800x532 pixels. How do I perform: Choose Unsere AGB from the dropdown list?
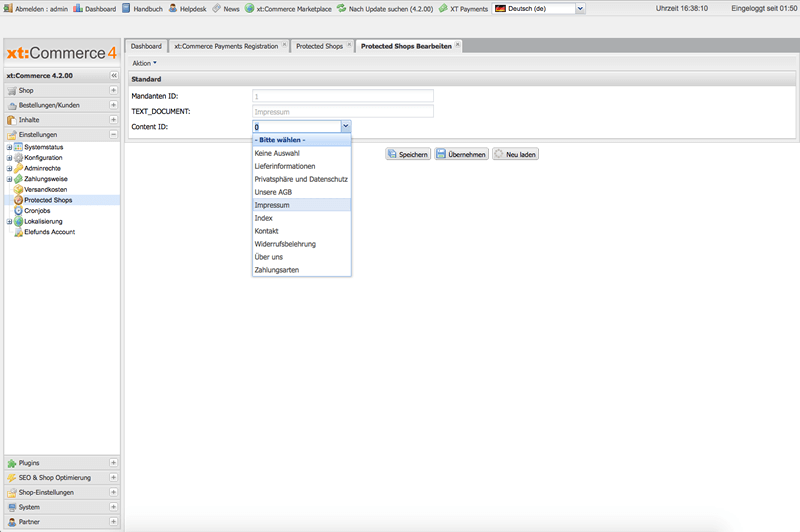302,192
